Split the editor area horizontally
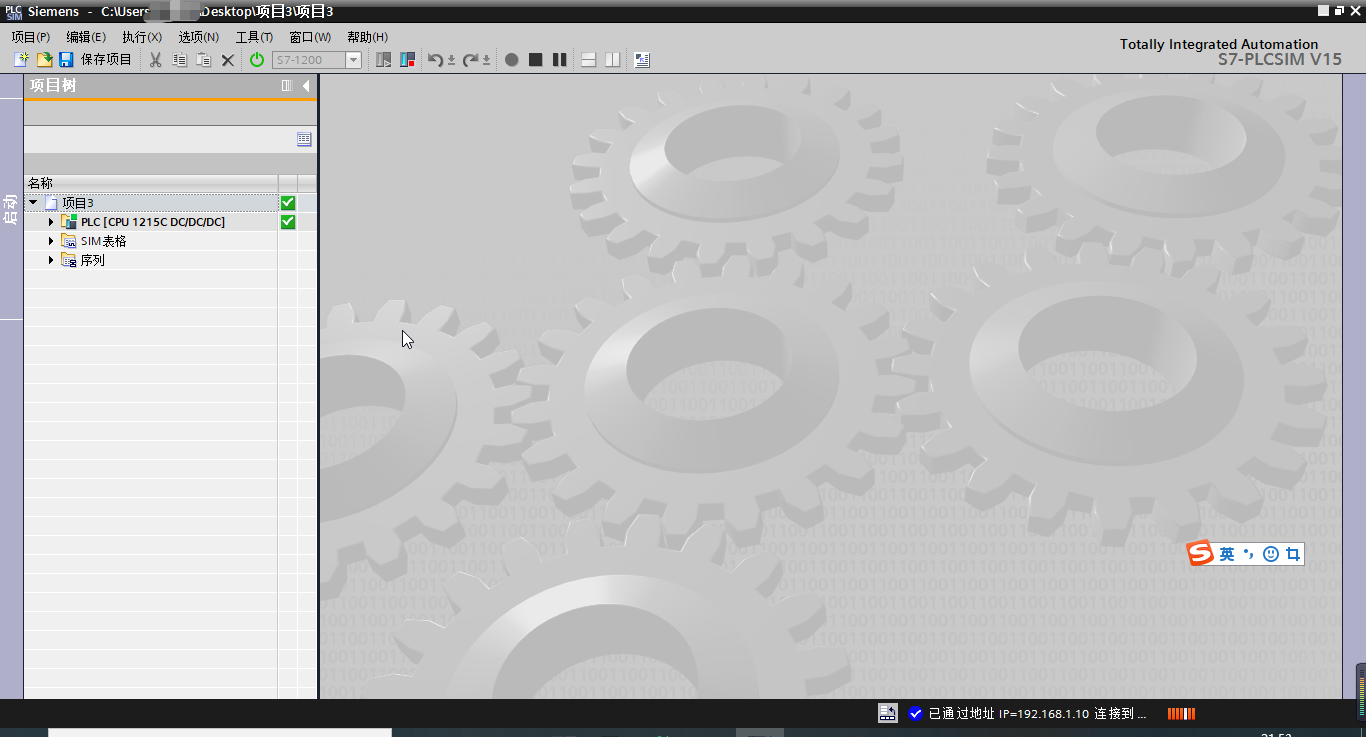This screenshot has height=737, width=1367. 588,60
